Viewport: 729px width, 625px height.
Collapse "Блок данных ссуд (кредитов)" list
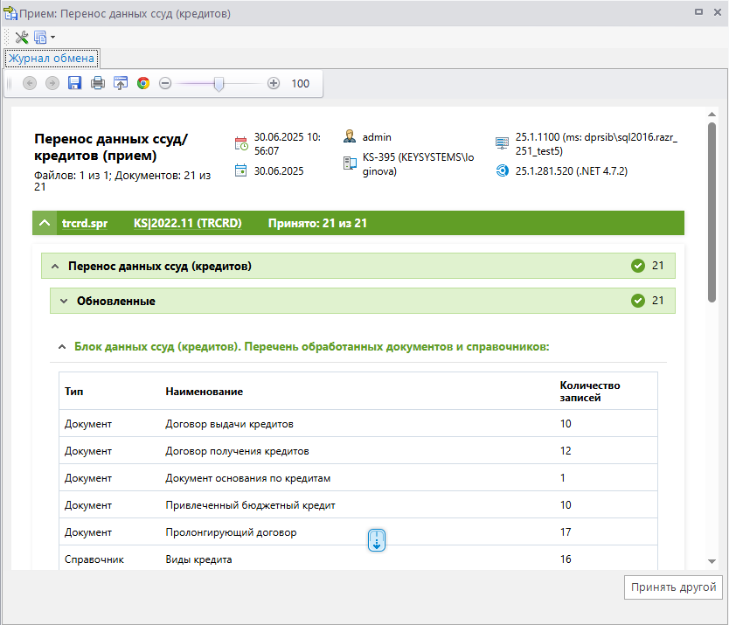coord(62,347)
